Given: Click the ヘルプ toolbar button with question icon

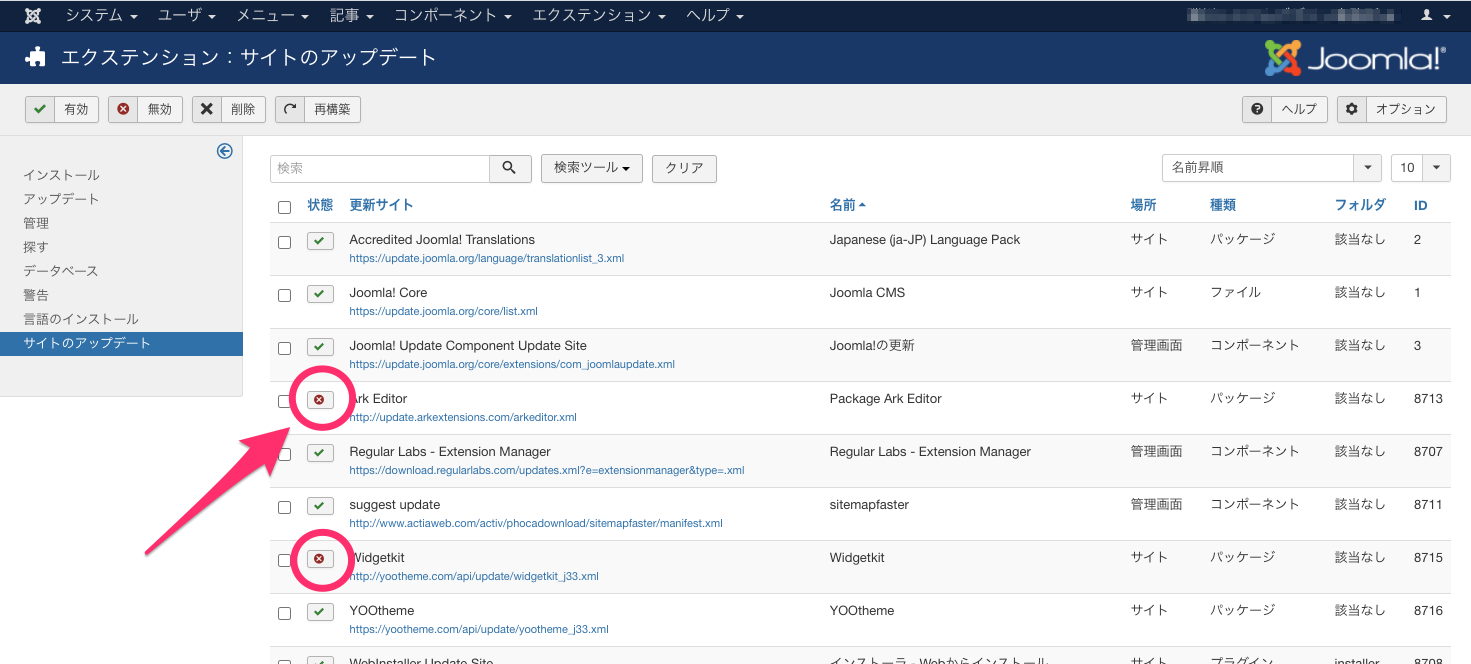Looking at the screenshot, I should 1285,110.
